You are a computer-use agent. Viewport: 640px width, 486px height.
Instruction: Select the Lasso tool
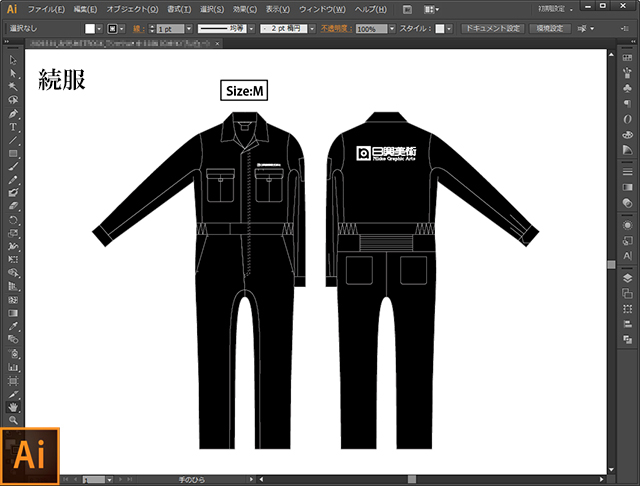(x=13, y=100)
